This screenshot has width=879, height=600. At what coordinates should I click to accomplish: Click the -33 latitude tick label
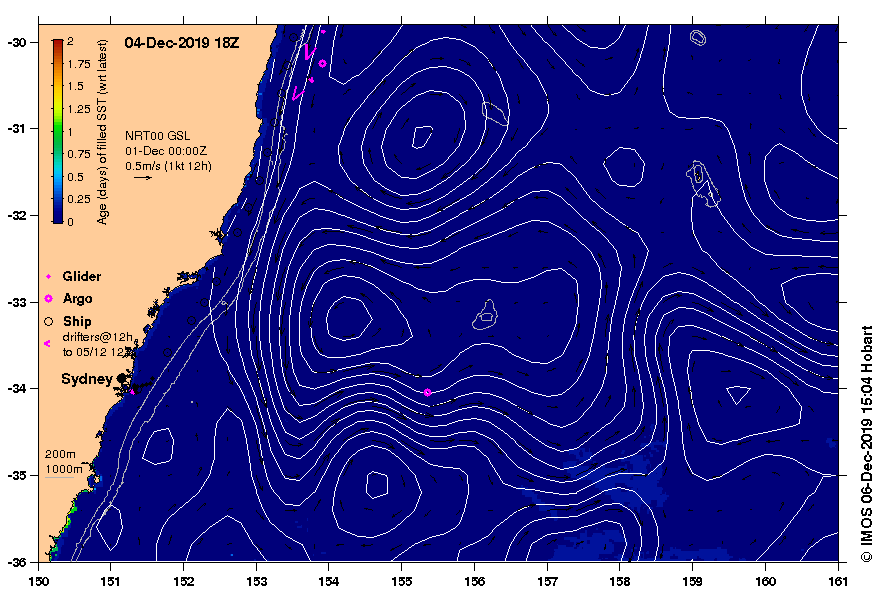(x=16, y=302)
